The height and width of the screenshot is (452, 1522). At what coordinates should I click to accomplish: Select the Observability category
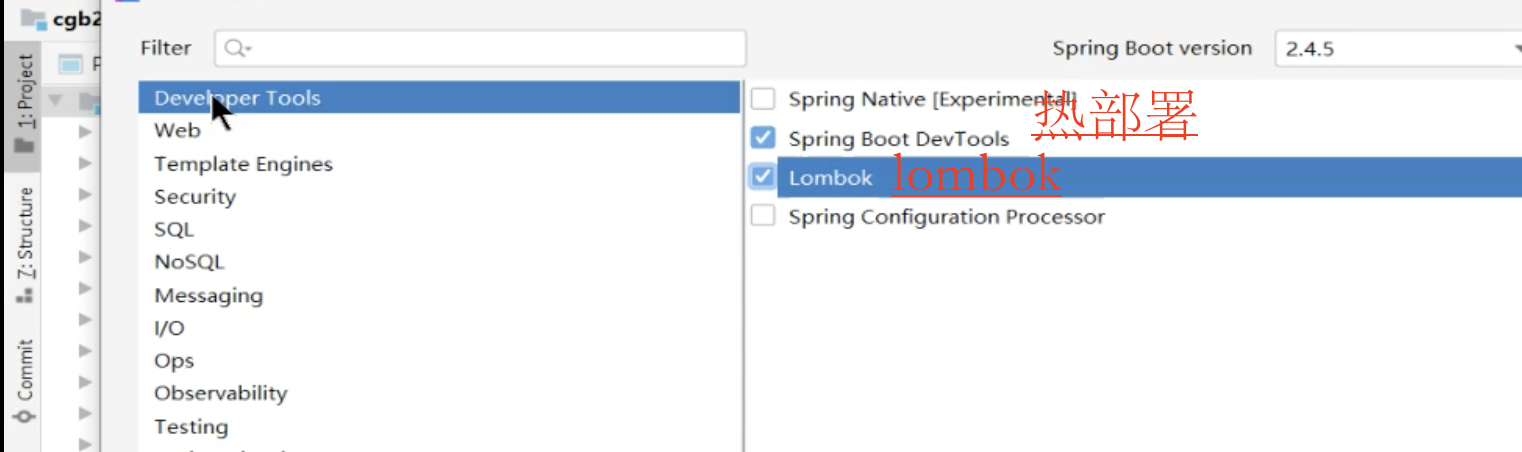439,393
